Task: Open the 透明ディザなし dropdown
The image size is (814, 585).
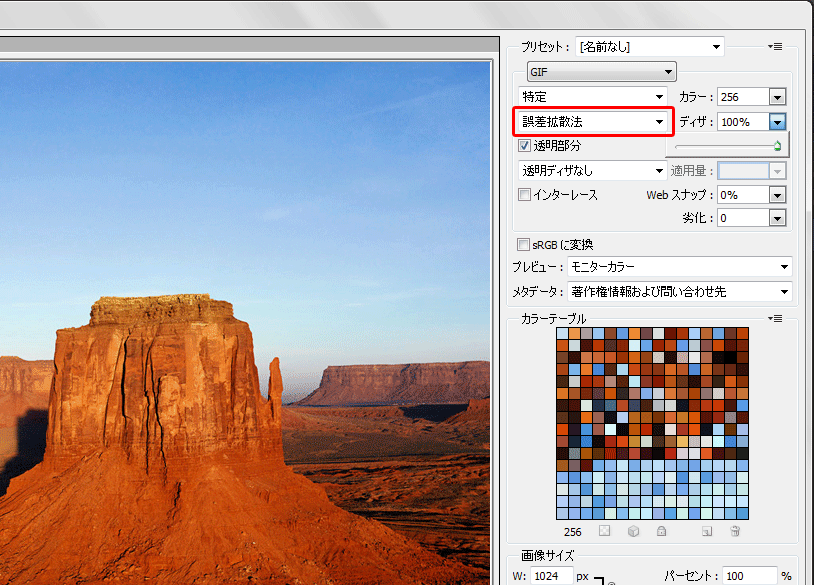Action: click(x=592, y=170)
